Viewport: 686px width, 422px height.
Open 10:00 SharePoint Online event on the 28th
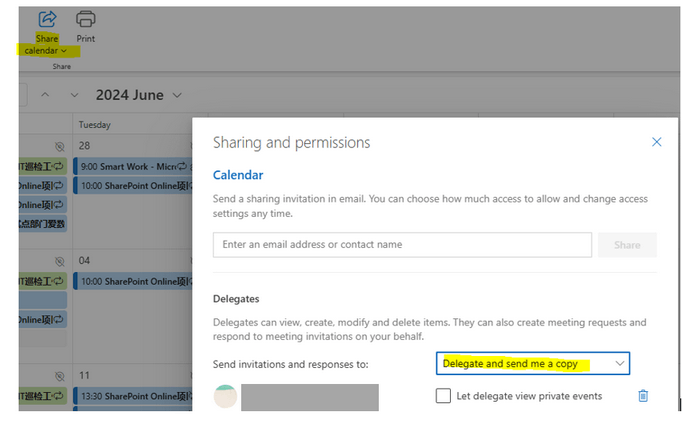(133, 186)
